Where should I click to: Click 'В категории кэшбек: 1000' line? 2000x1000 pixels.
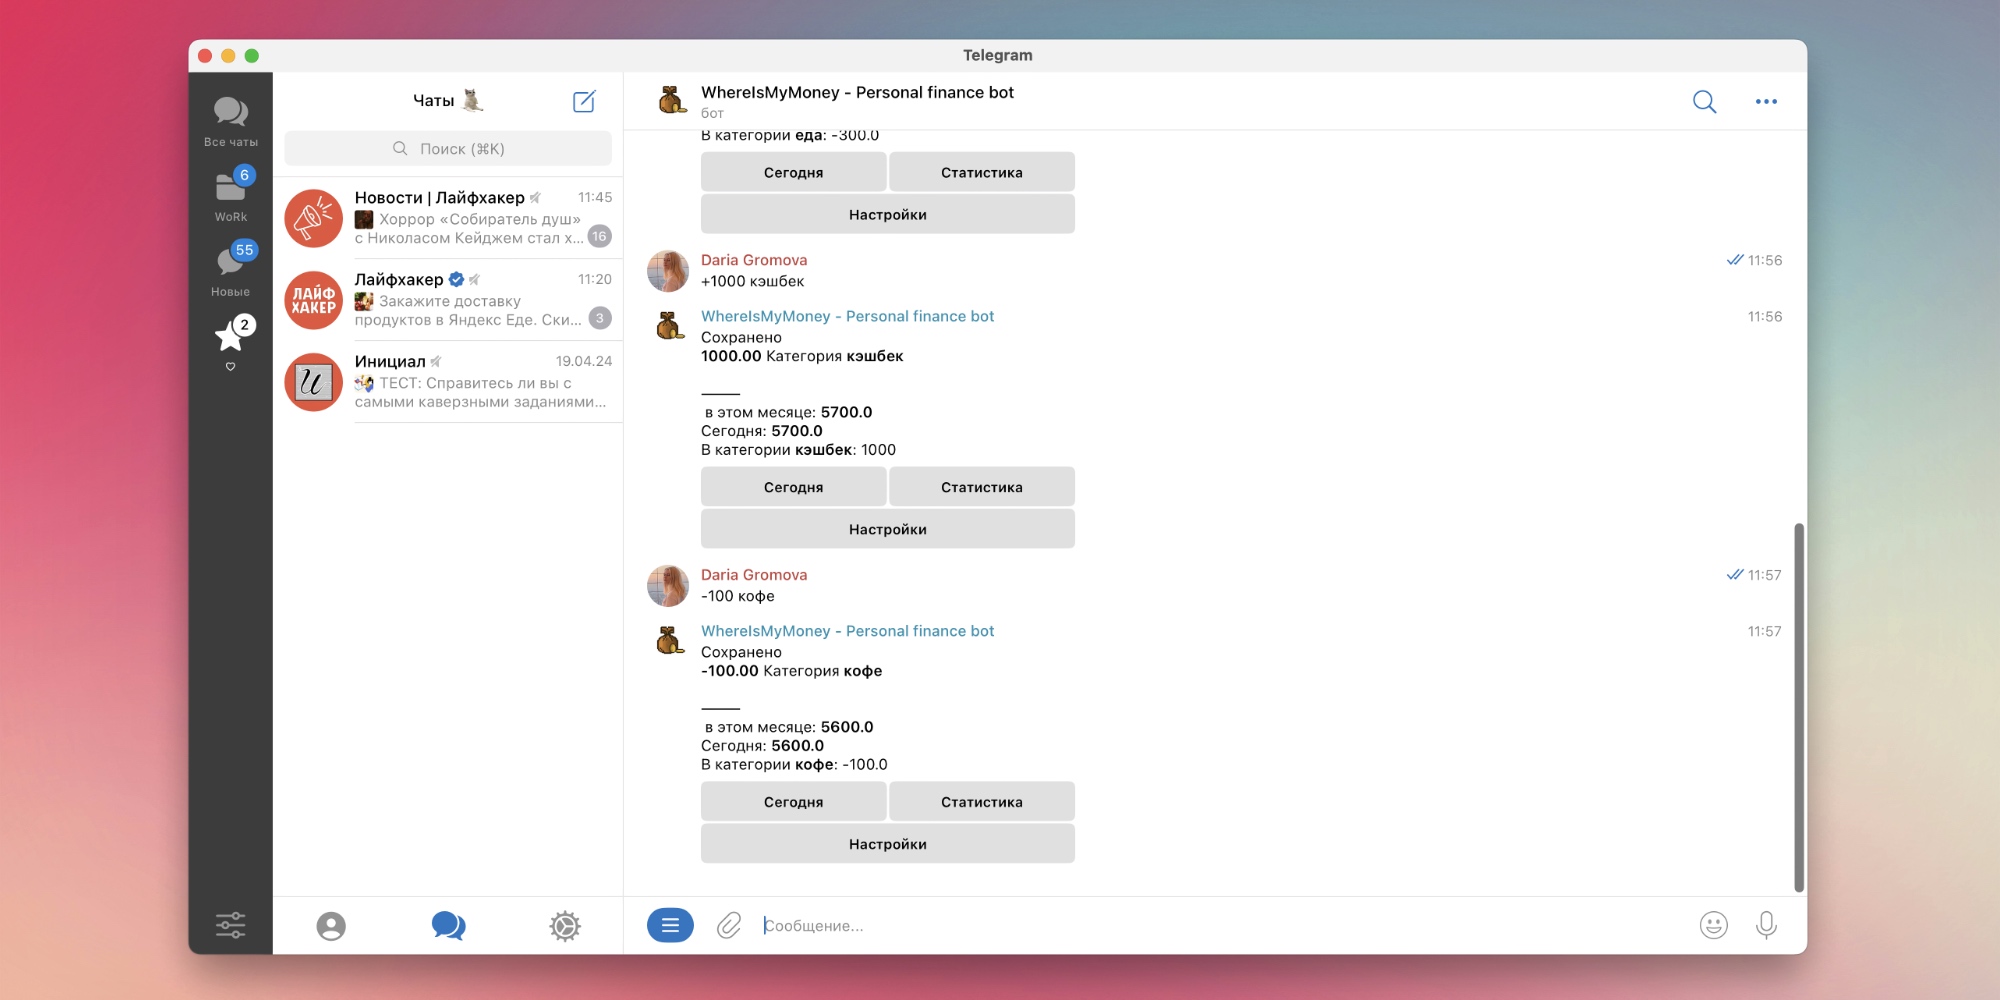pos(798,450)
